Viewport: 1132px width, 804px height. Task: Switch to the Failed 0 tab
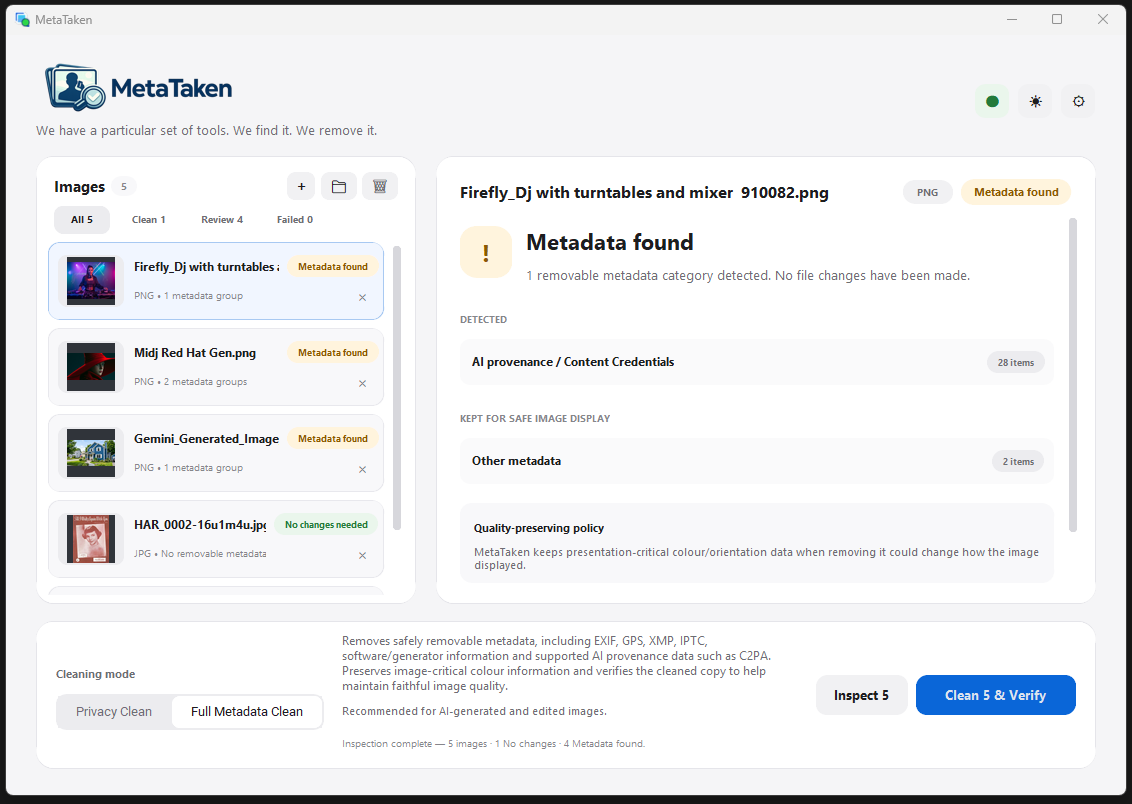295,219
